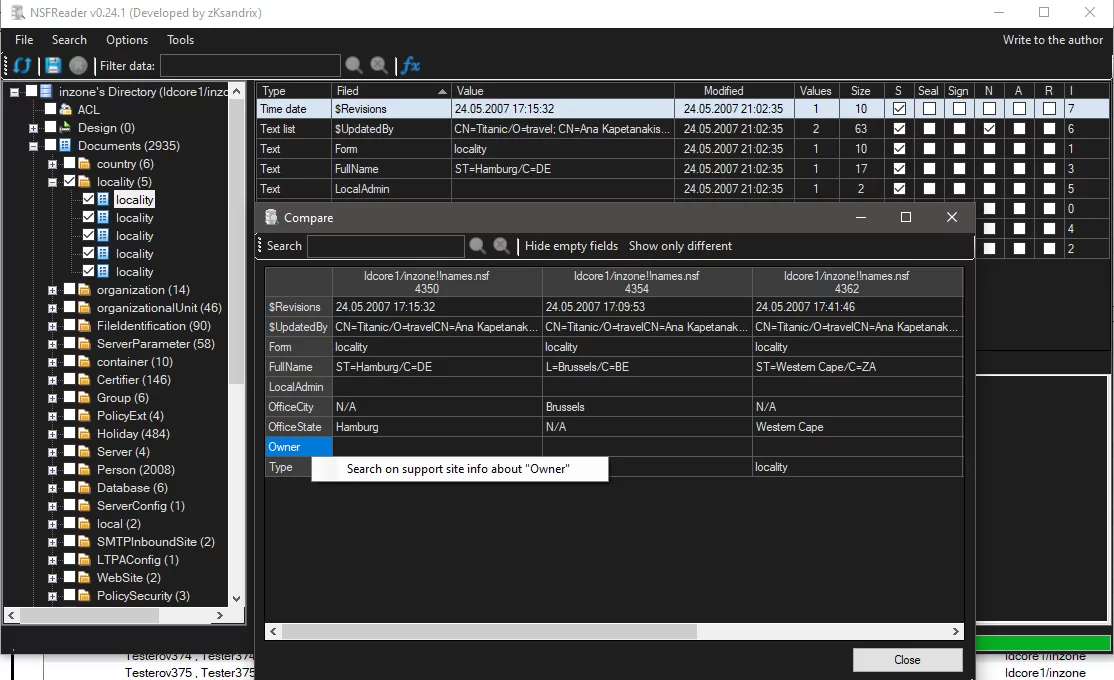Click Hide empty fields in Compare
This screenshot has height=680, width=1114.
click(571, 246)
